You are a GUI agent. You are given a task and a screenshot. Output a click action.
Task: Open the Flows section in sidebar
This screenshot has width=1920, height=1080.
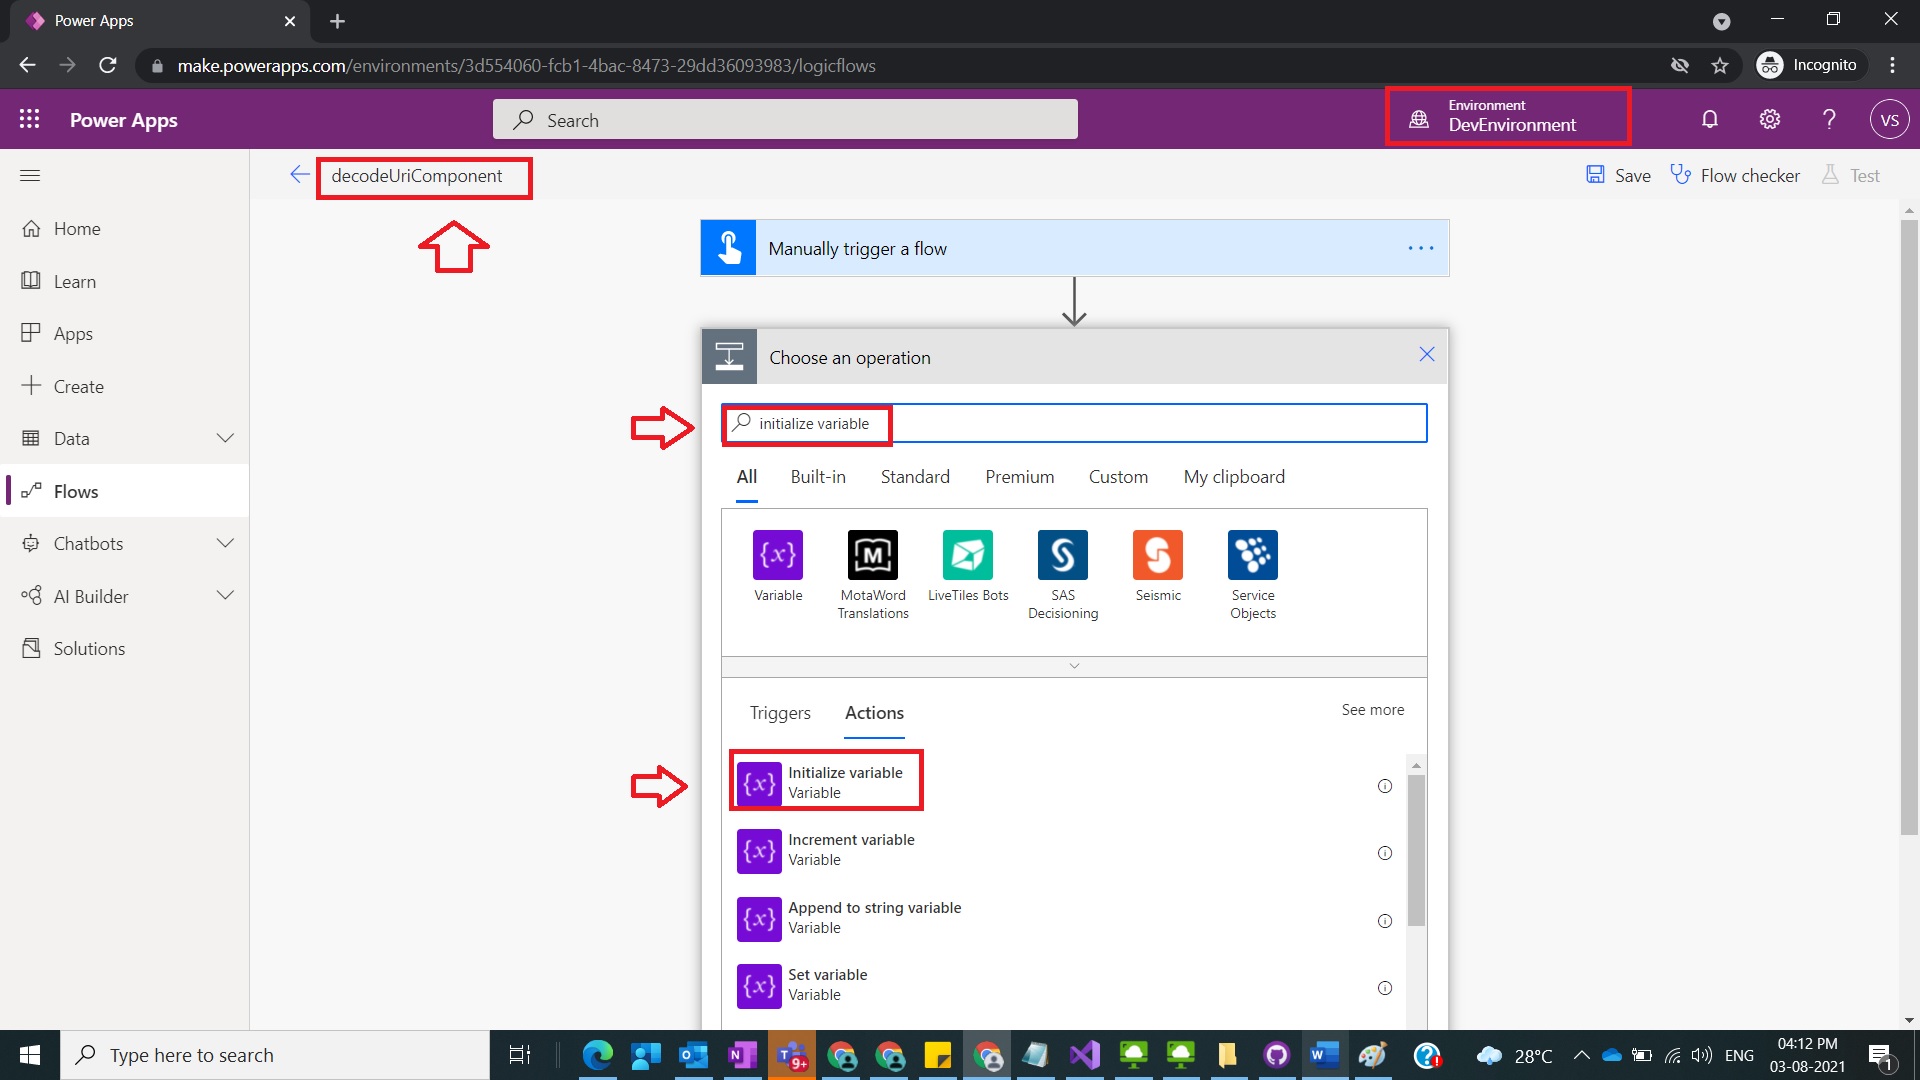pyautogui.click(x=75, y=491)
